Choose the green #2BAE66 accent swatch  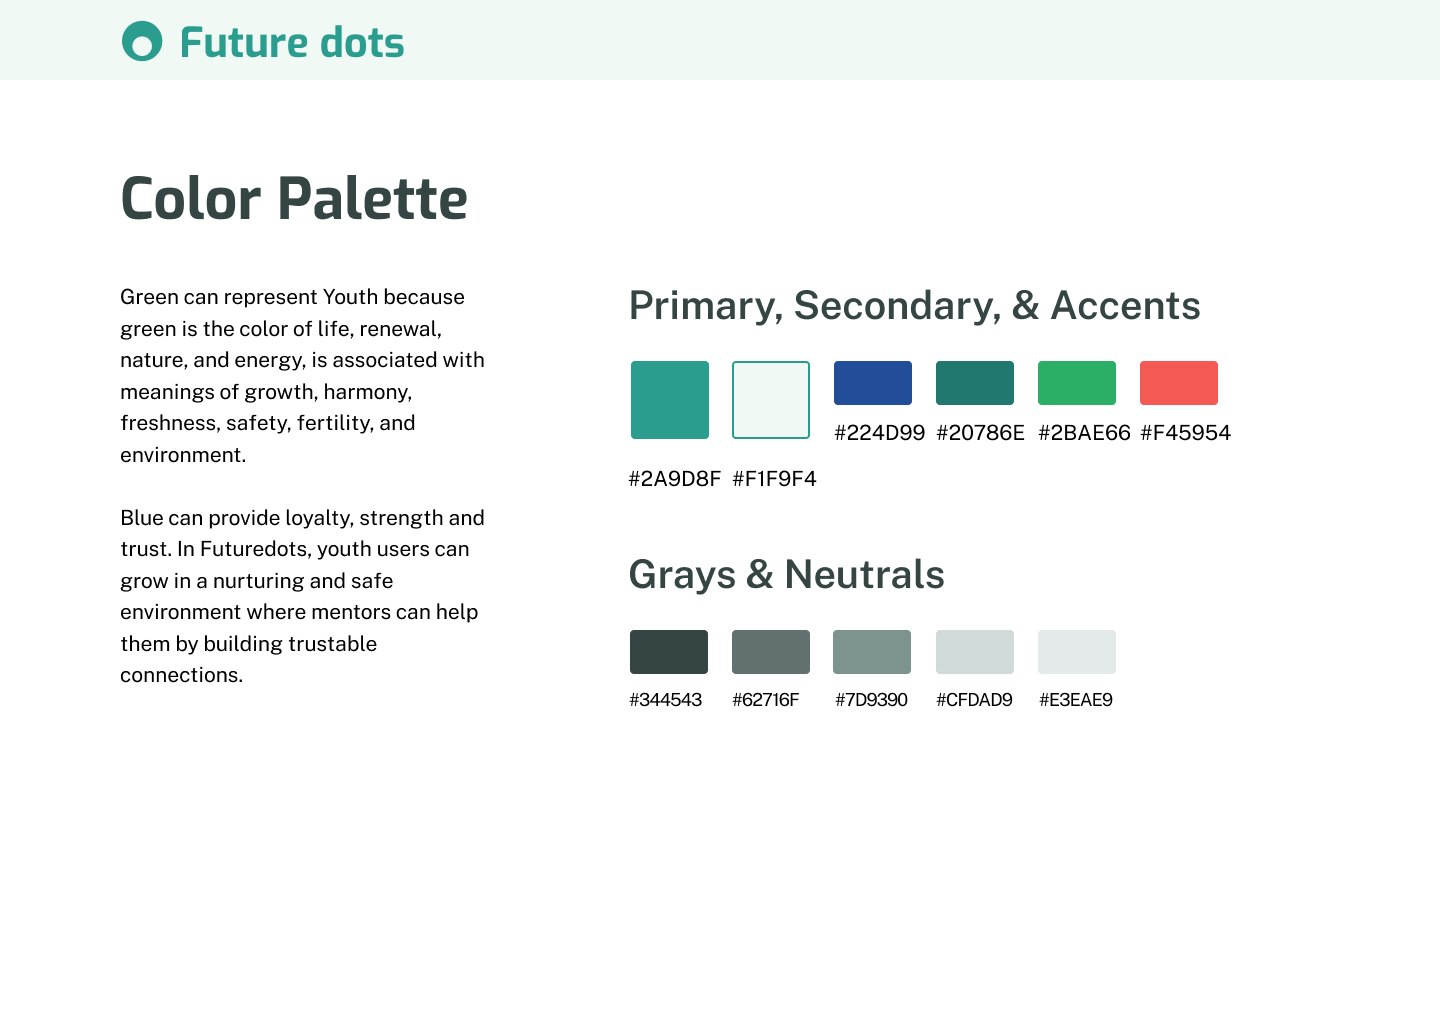(x=1077, y=383)
